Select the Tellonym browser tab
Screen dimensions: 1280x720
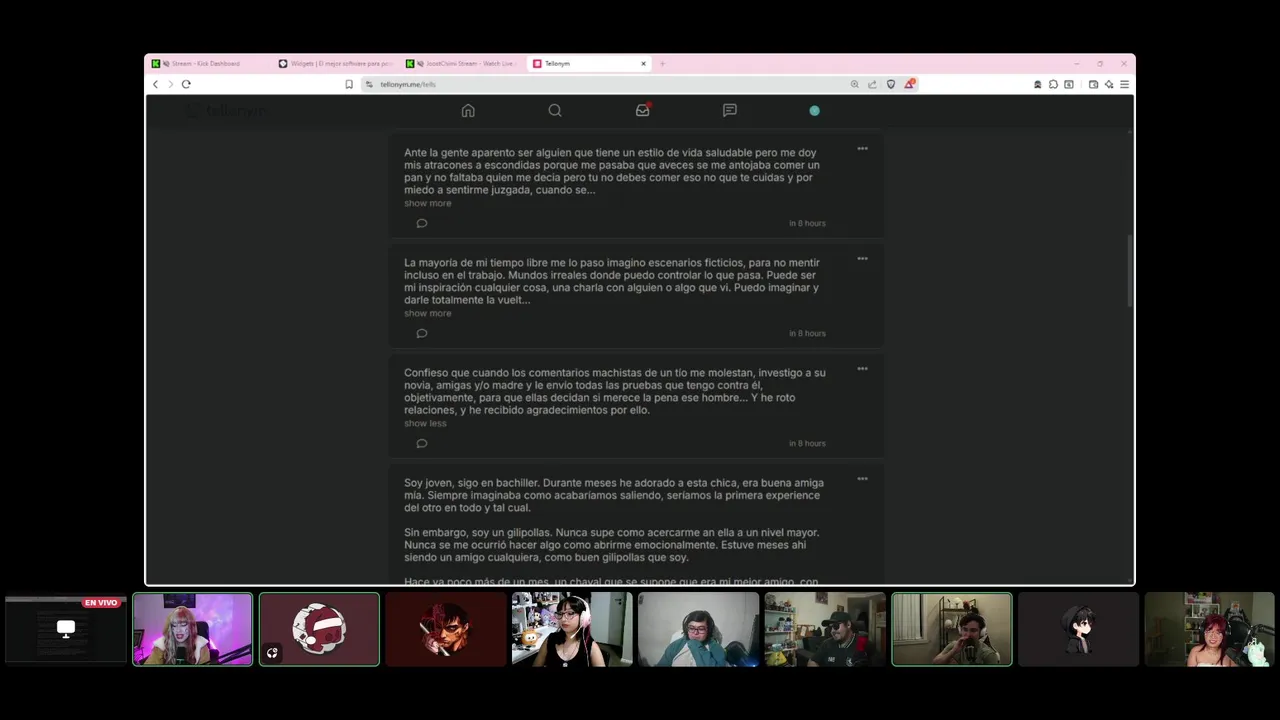[590, 63]
